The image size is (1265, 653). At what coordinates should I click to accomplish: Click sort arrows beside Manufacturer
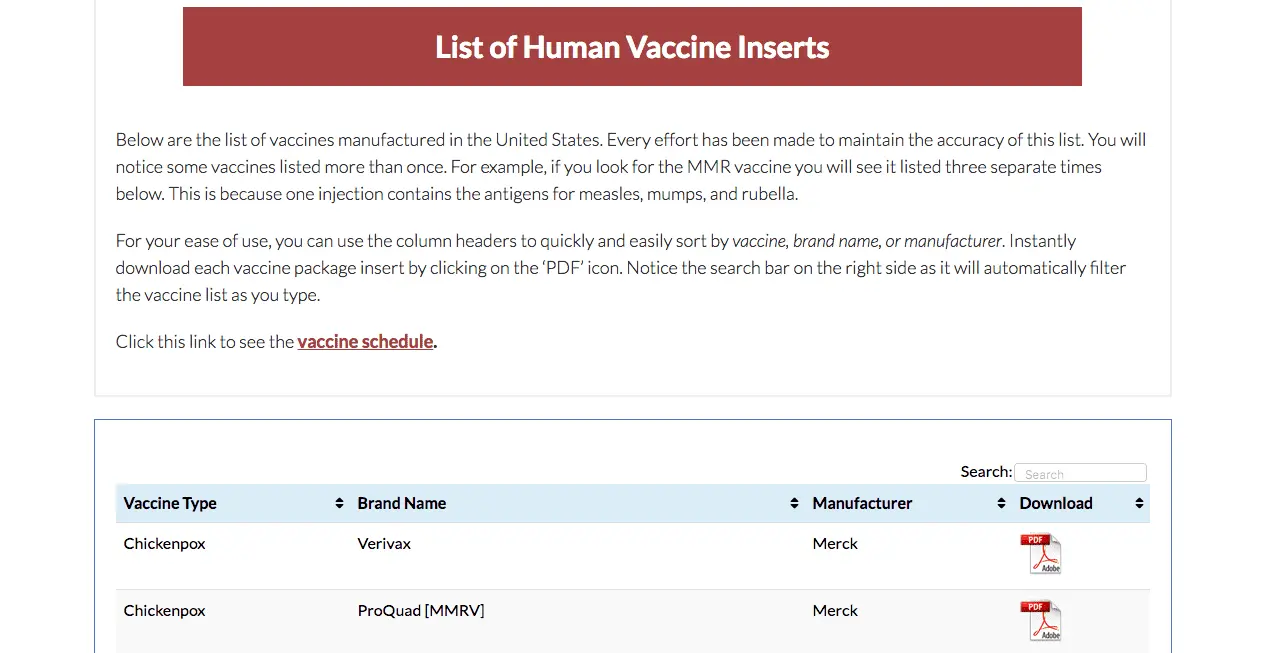1001,504
